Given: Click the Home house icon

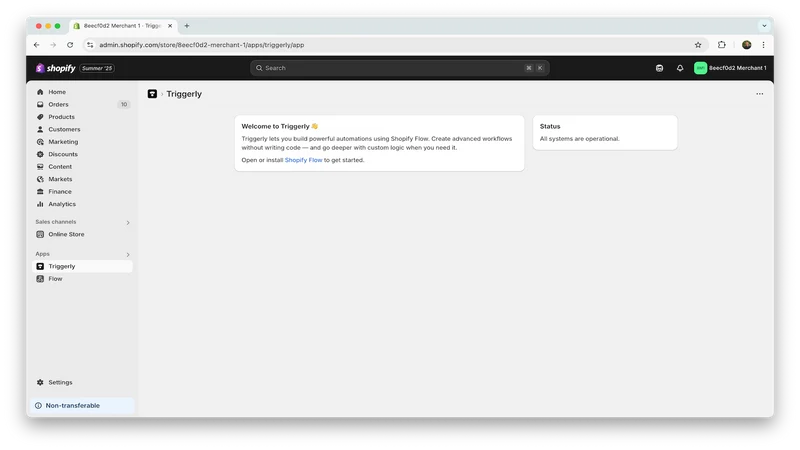Looking at the screenshot, I should tap(40, 92).
